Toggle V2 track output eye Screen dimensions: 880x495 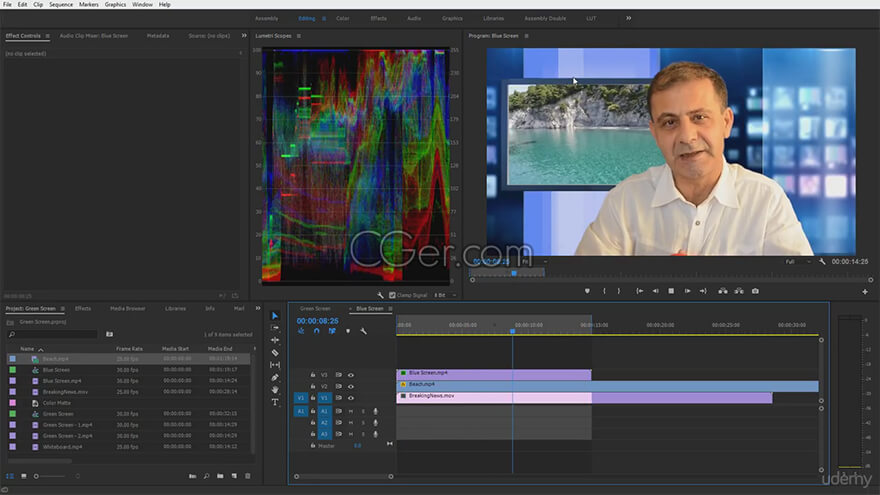[351, 387]
